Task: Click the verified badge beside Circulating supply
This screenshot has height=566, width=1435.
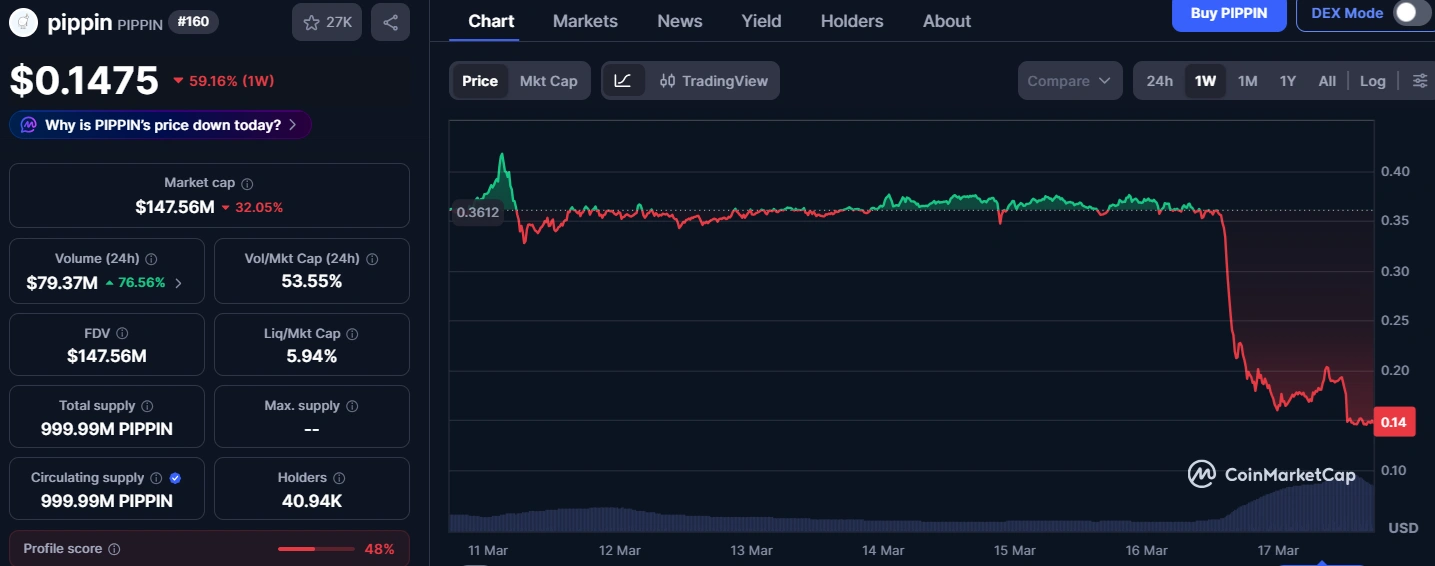Action: click(x=176, y=478)
